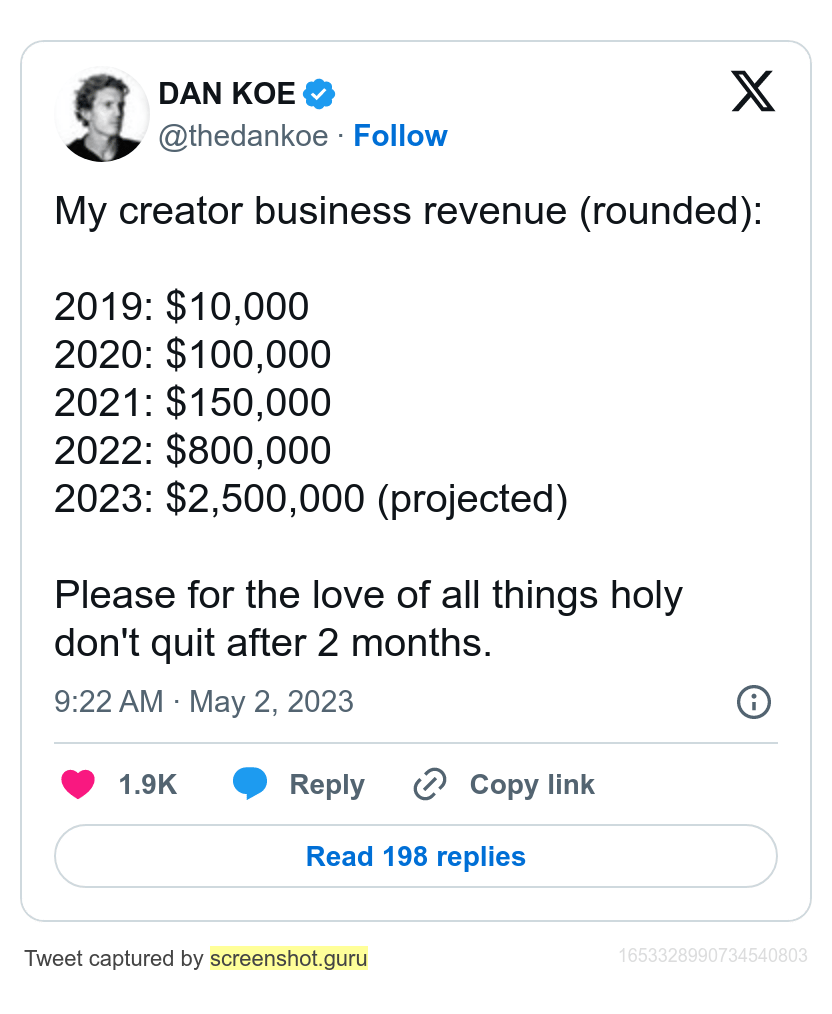Click the tweet ID number at bottom
The height and width of the screenshot is (1014, 832).
coord(712,956)
